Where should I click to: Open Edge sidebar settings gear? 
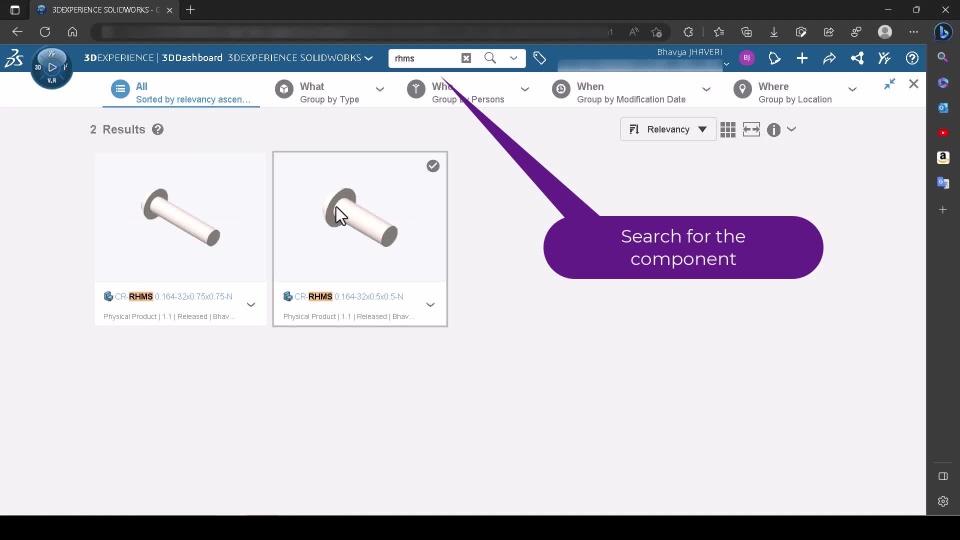click(943, 501)
